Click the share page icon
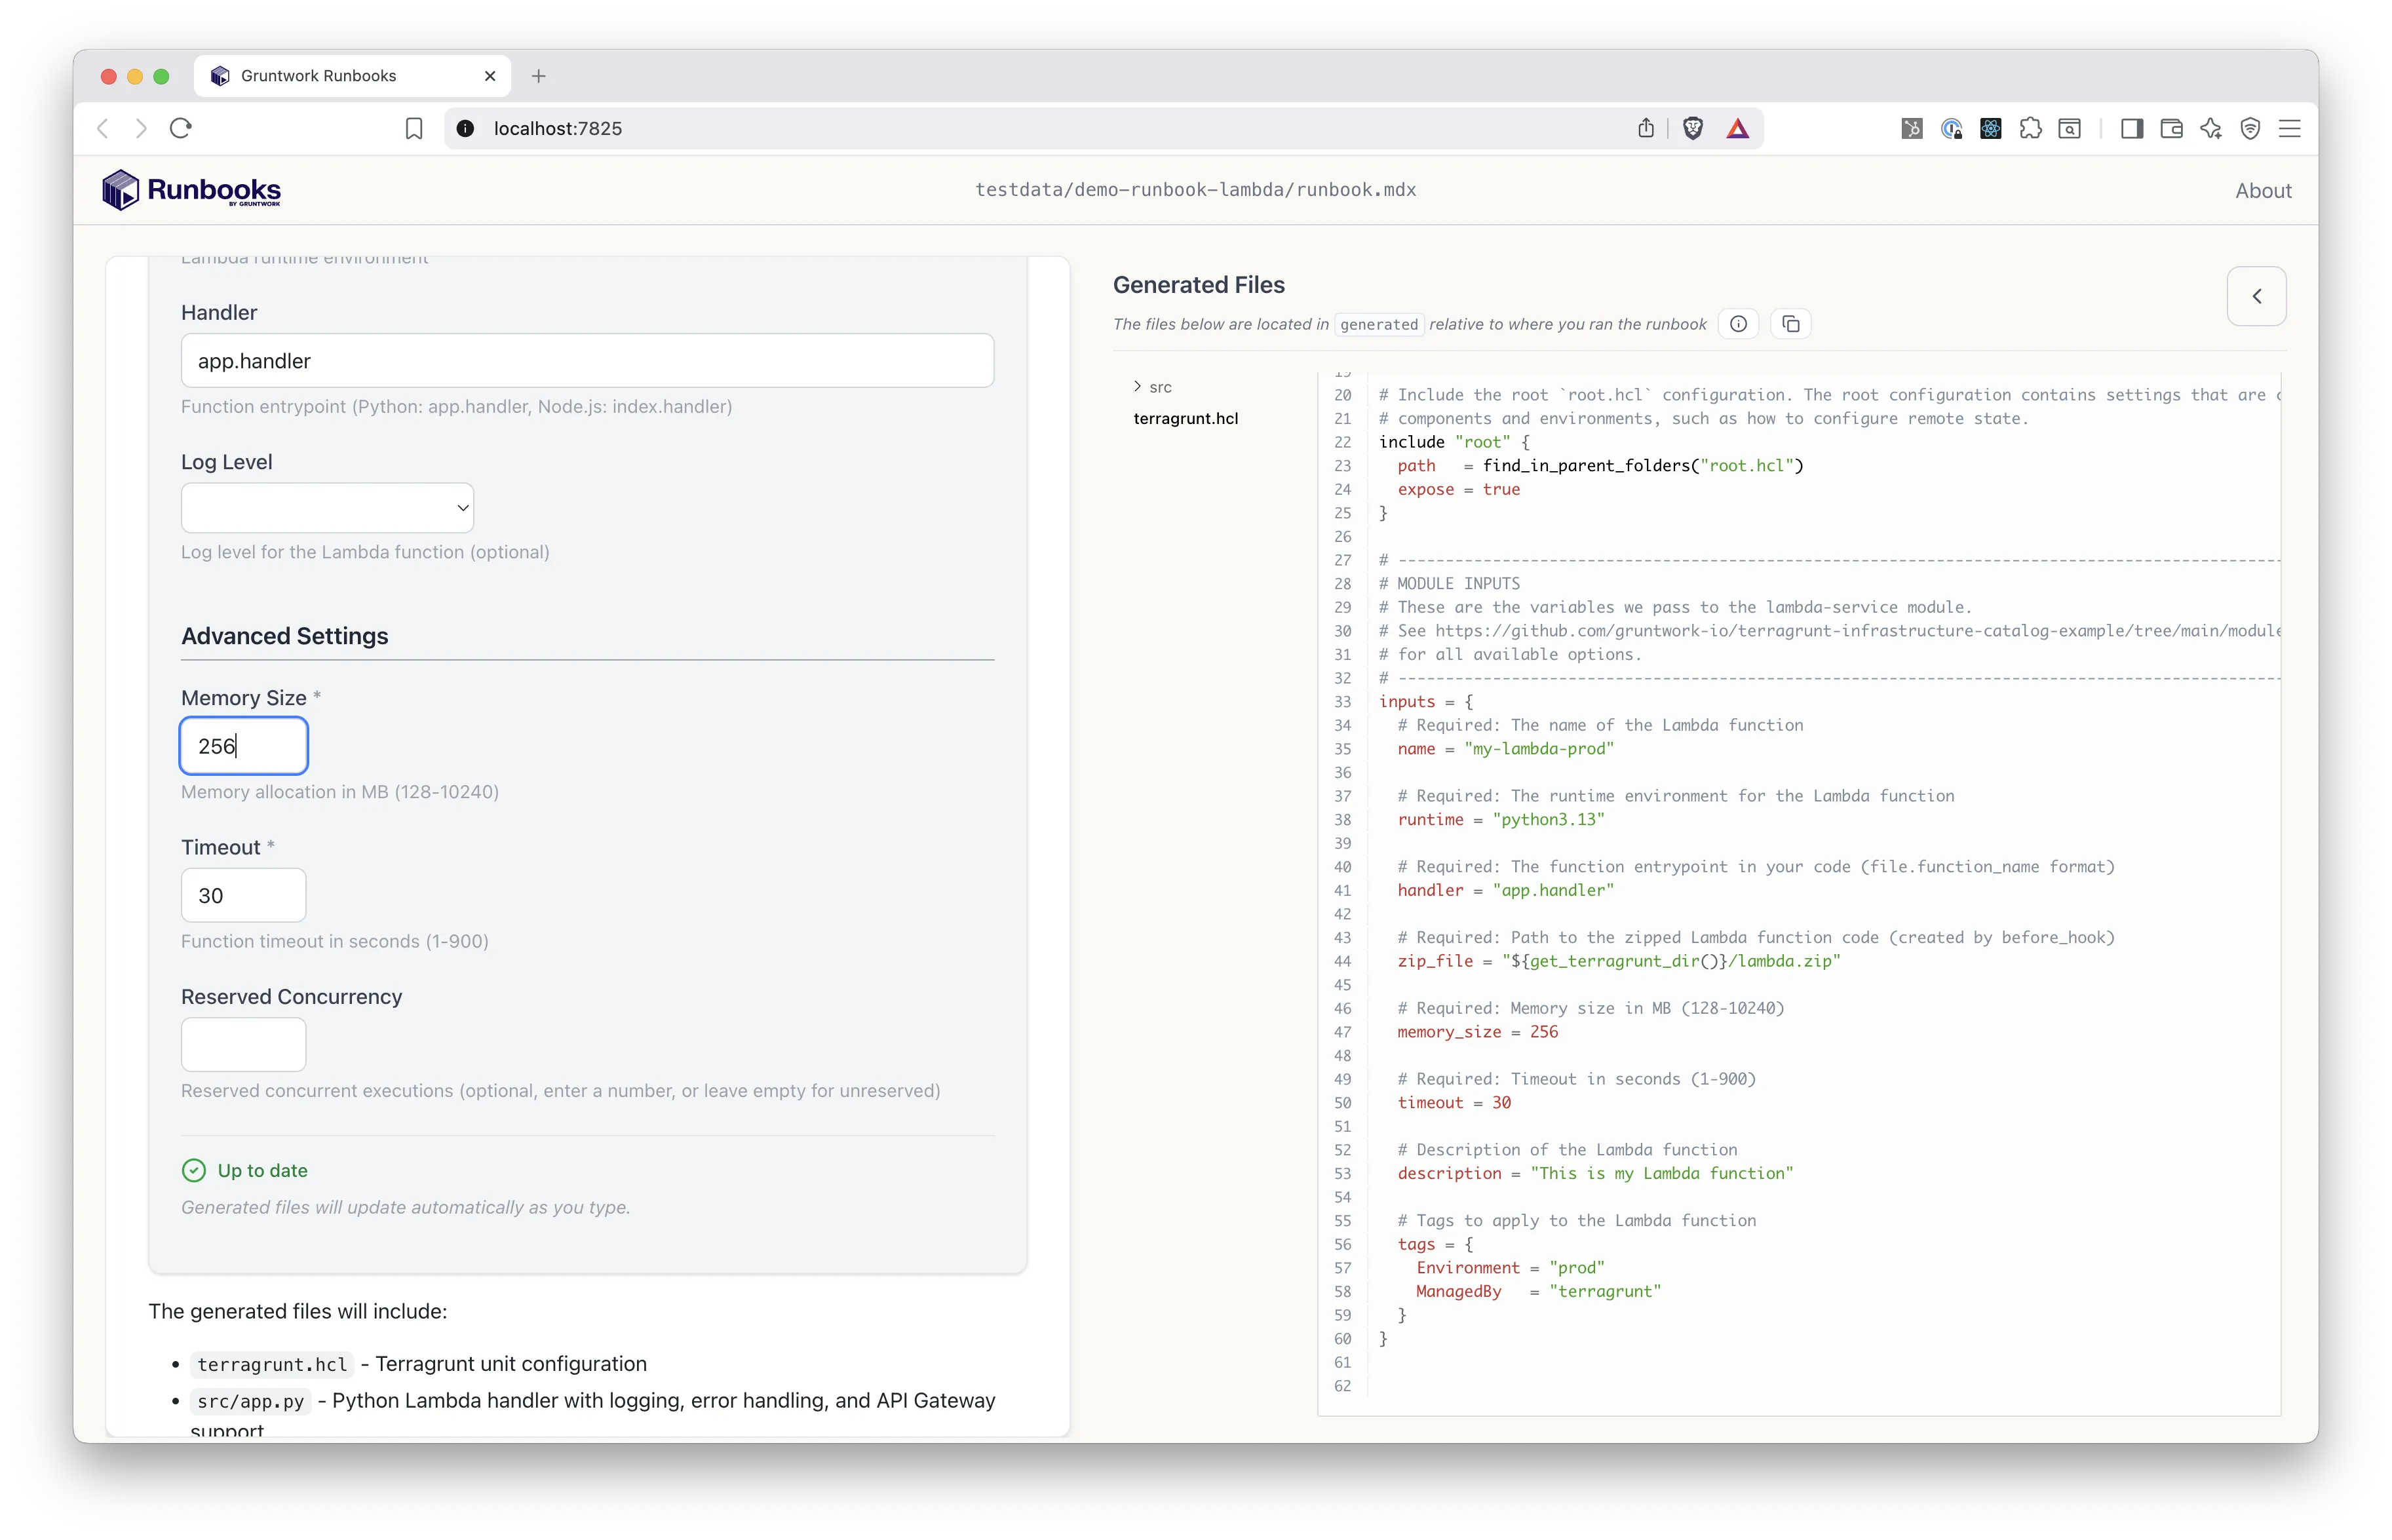This screenshot has height=1540, width=2392. tap(1646, 128)
